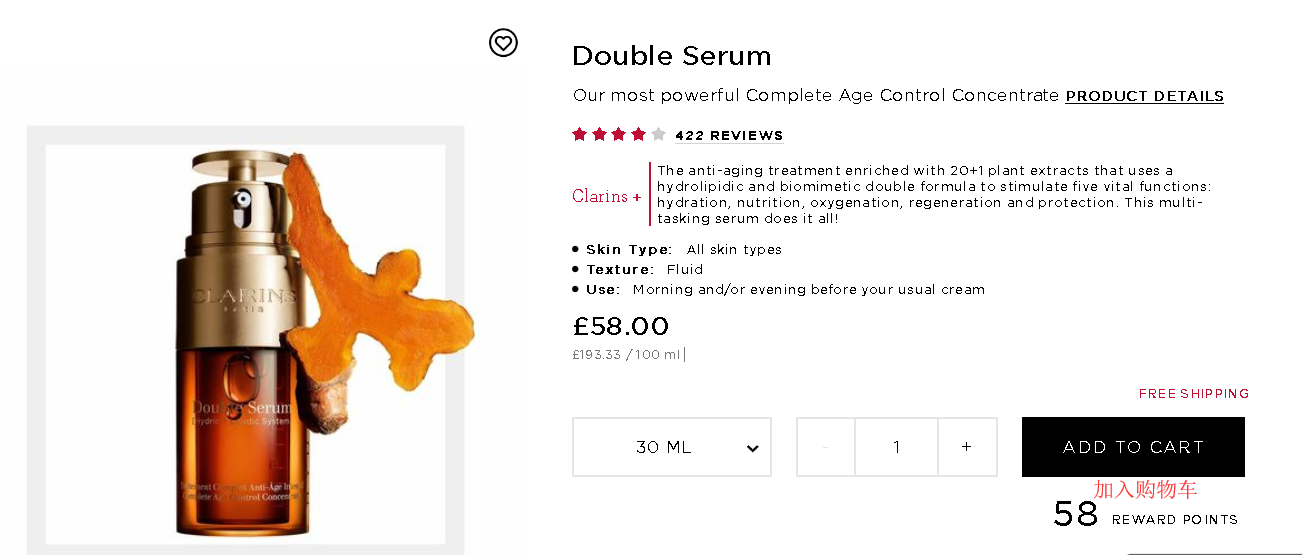Click the FREE SHIPPING text
The image size is (1302, 555).
(1193, 394)
